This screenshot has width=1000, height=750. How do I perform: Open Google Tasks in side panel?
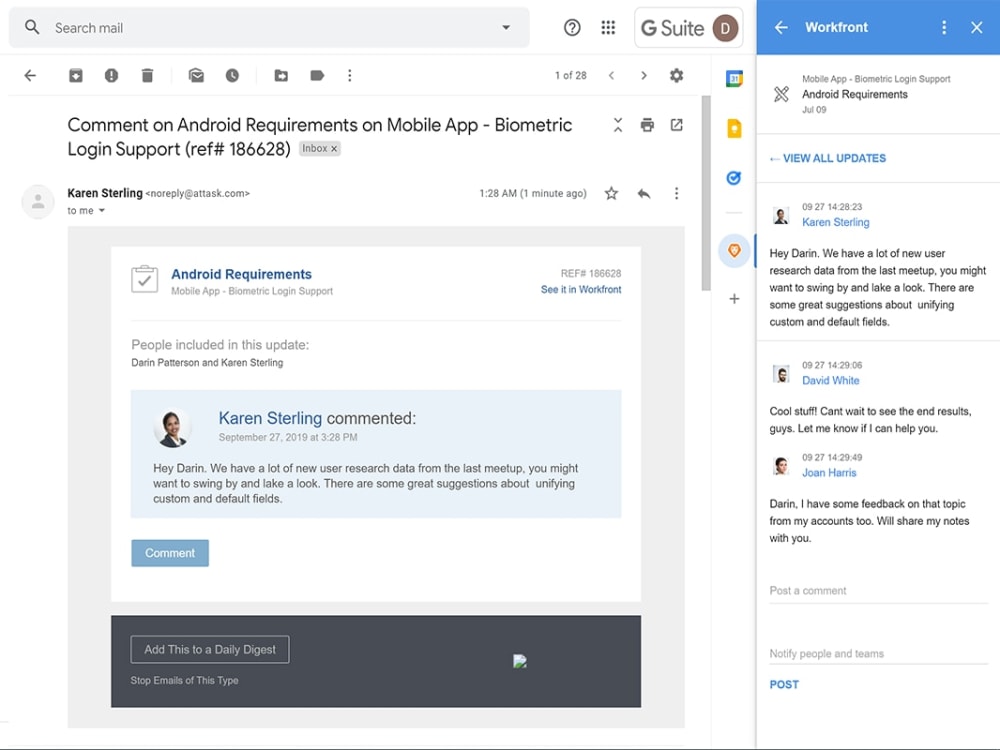(734, 178)
